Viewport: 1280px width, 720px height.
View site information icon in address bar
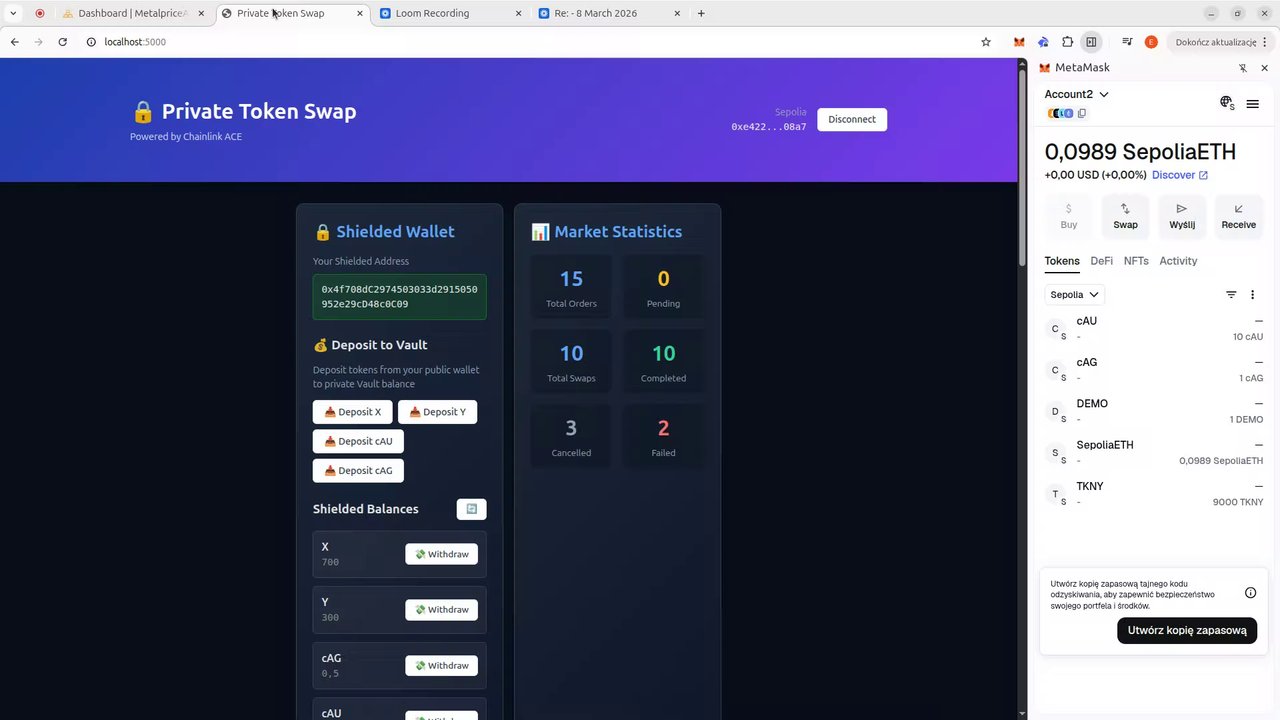click(x=91, y=42)
